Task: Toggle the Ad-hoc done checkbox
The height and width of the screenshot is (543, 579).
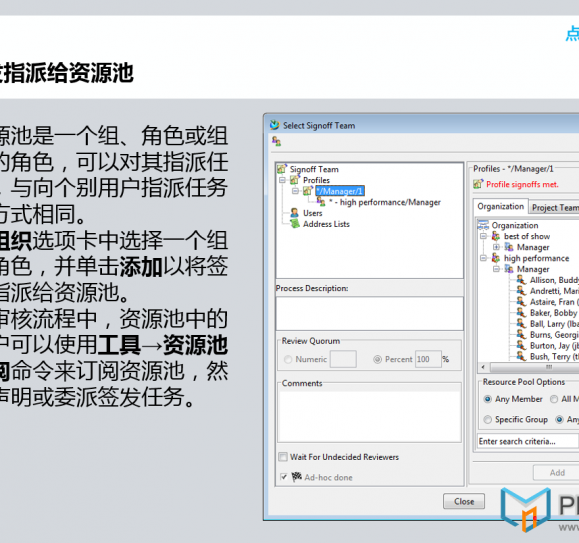Action: pyautogui.click(x=284, y=477)
